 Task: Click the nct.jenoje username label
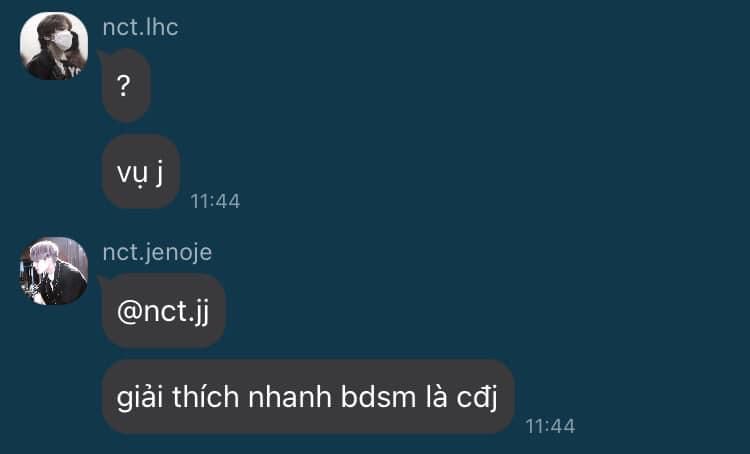pos(157,252)
